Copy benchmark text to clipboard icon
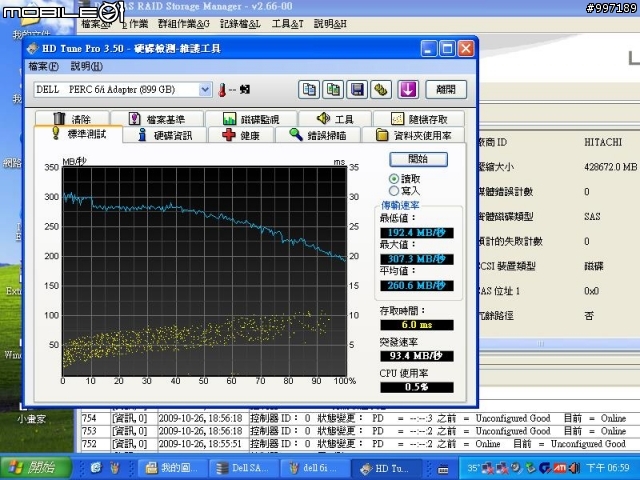The width and height of the screenshot is (640, 480). pyautogui.click(x=309, y=89)
